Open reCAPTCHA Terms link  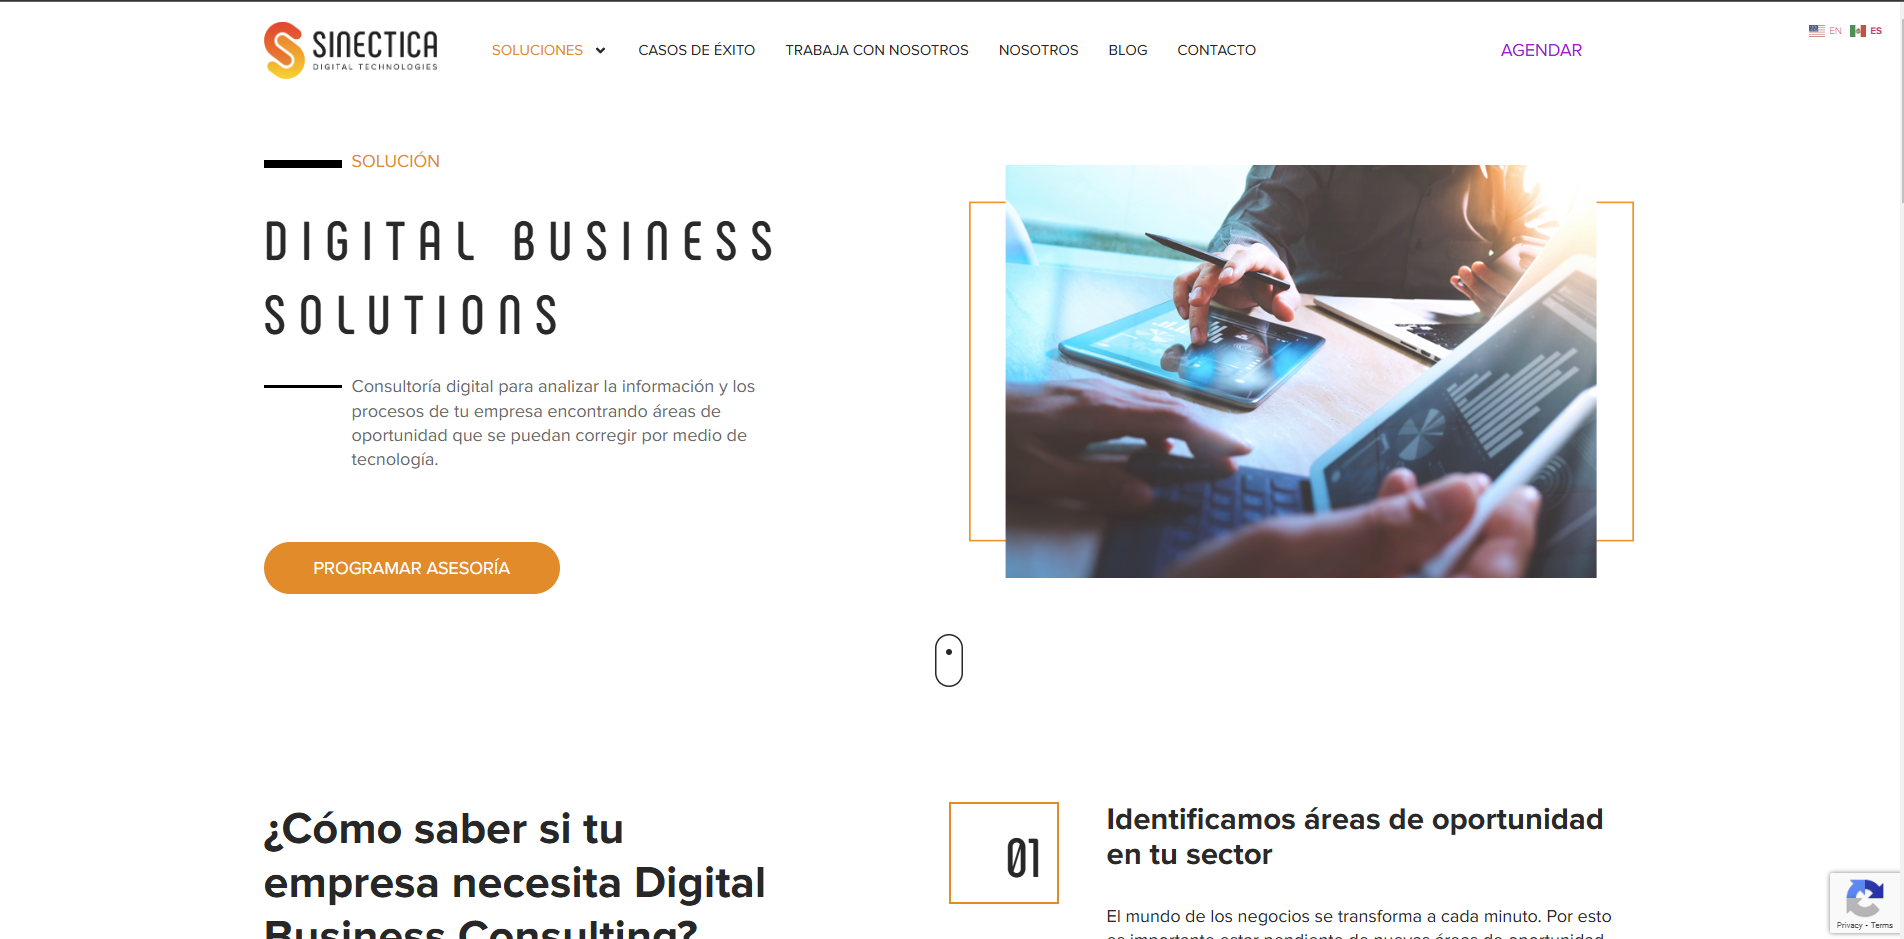coord(1881,925)
